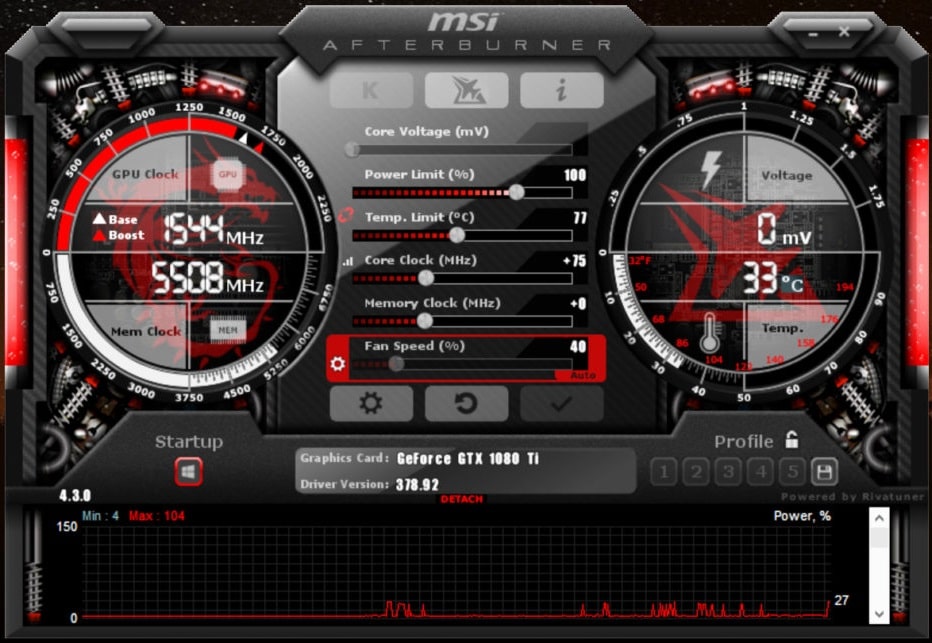This screenshot has height=643, width=932.
Task: Click the Fan Speed slider handle
Action: [x=396, y=364]
